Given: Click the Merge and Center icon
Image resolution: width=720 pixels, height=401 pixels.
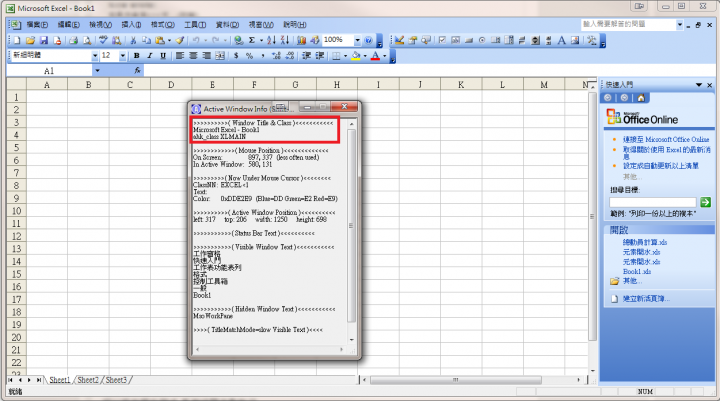Looking at the screenshot, I should pyautogui.click(x=220, y=56).
